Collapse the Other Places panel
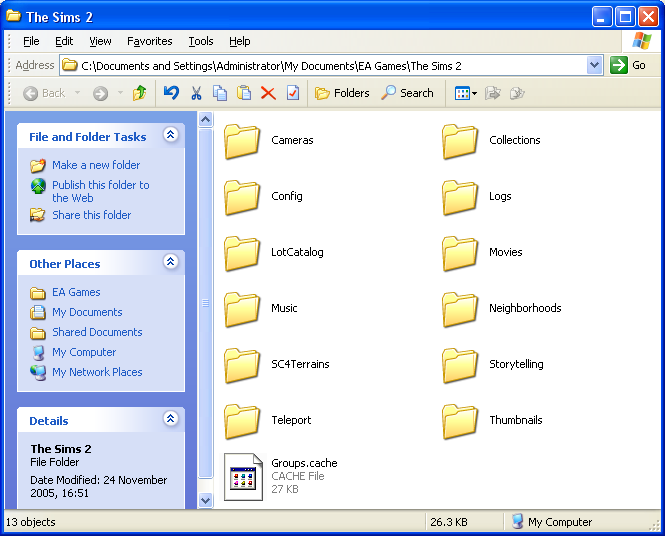 [x=170, y=262]
